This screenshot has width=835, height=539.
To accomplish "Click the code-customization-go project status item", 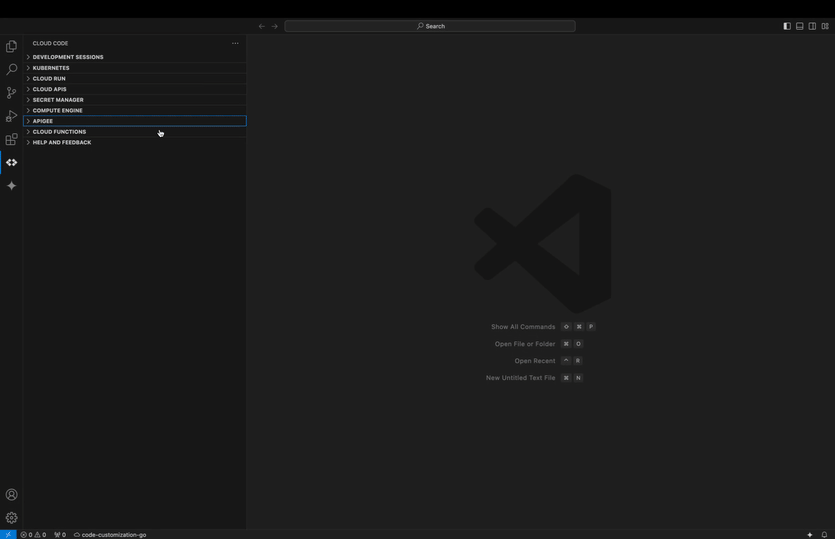I will pos(110,534).
